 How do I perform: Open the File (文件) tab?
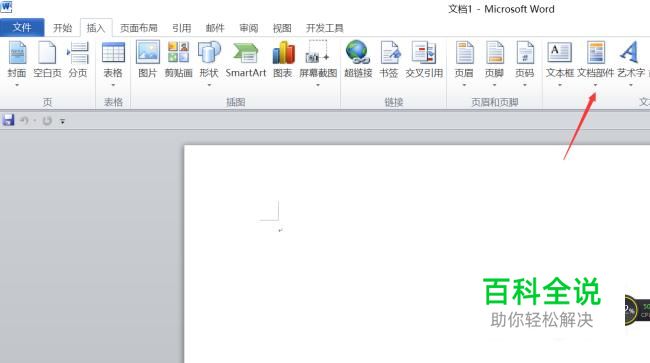[22, 27]
